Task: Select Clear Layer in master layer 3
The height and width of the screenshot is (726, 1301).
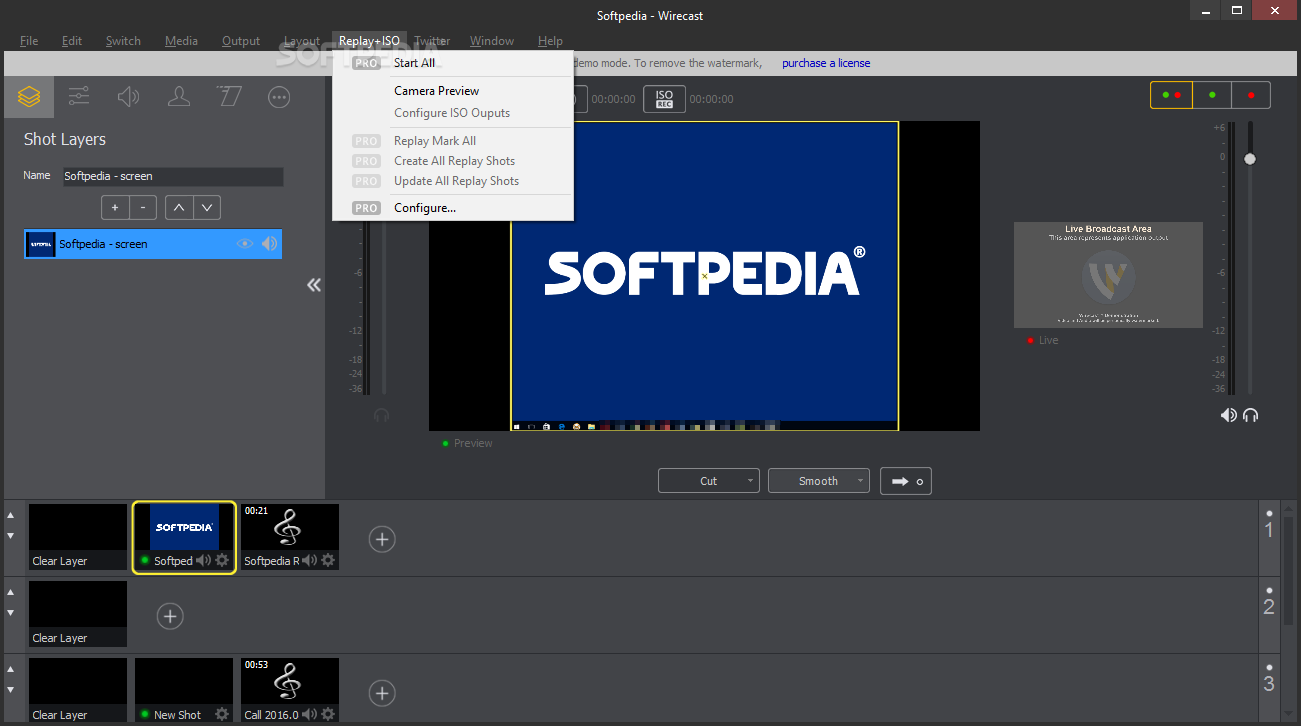Action: [78, 690]
